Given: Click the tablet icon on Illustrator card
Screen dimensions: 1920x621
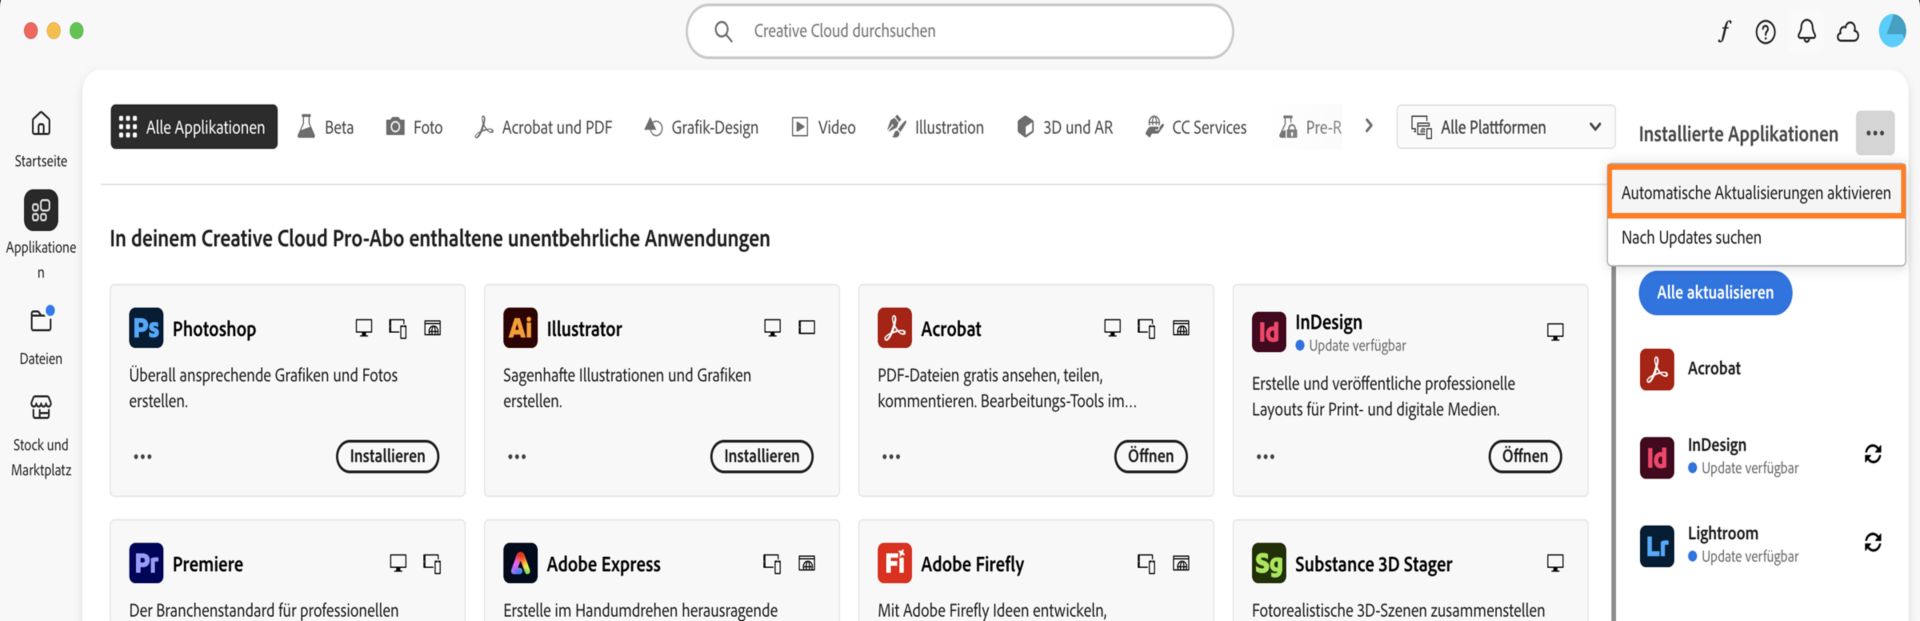Looking at the screenshot, I should pos(807,327).
